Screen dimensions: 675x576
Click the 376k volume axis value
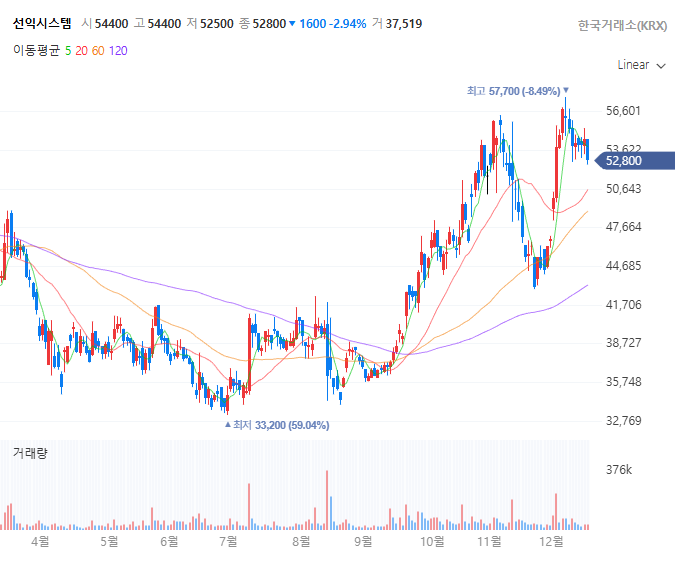point(619,470)
